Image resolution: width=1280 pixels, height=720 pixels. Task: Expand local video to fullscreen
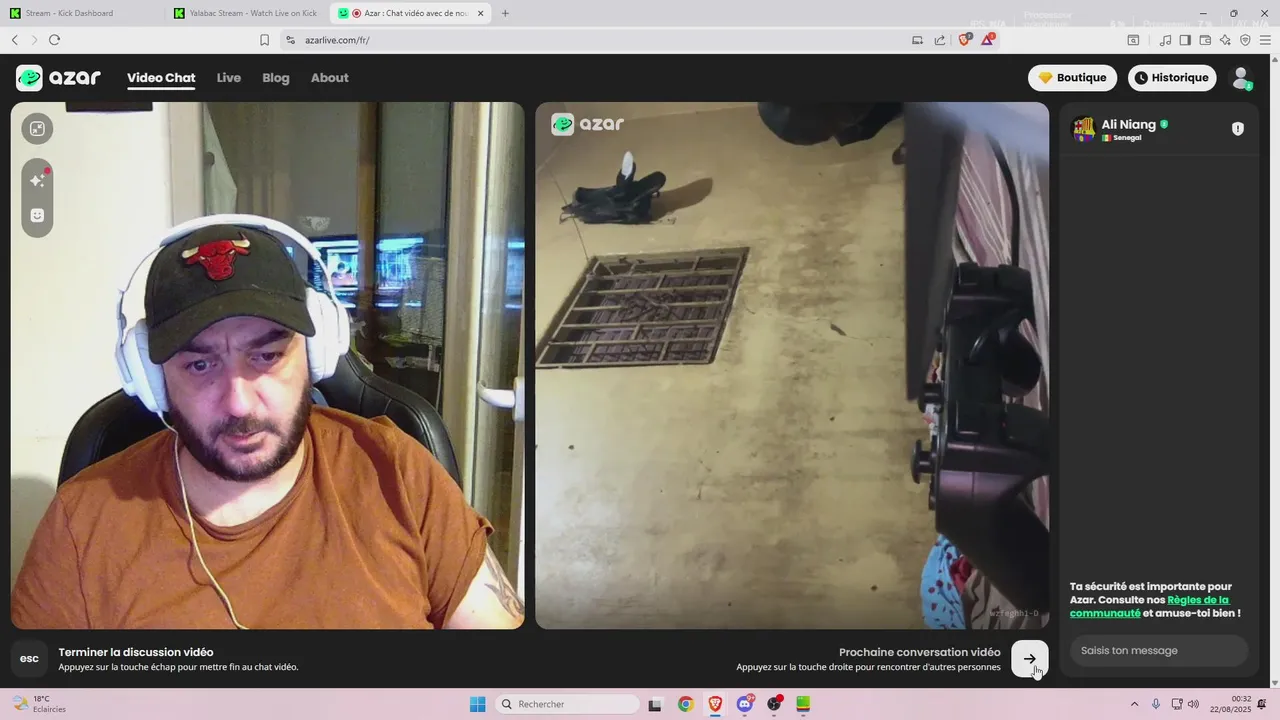pyautogui.click(x=37, y=128)
